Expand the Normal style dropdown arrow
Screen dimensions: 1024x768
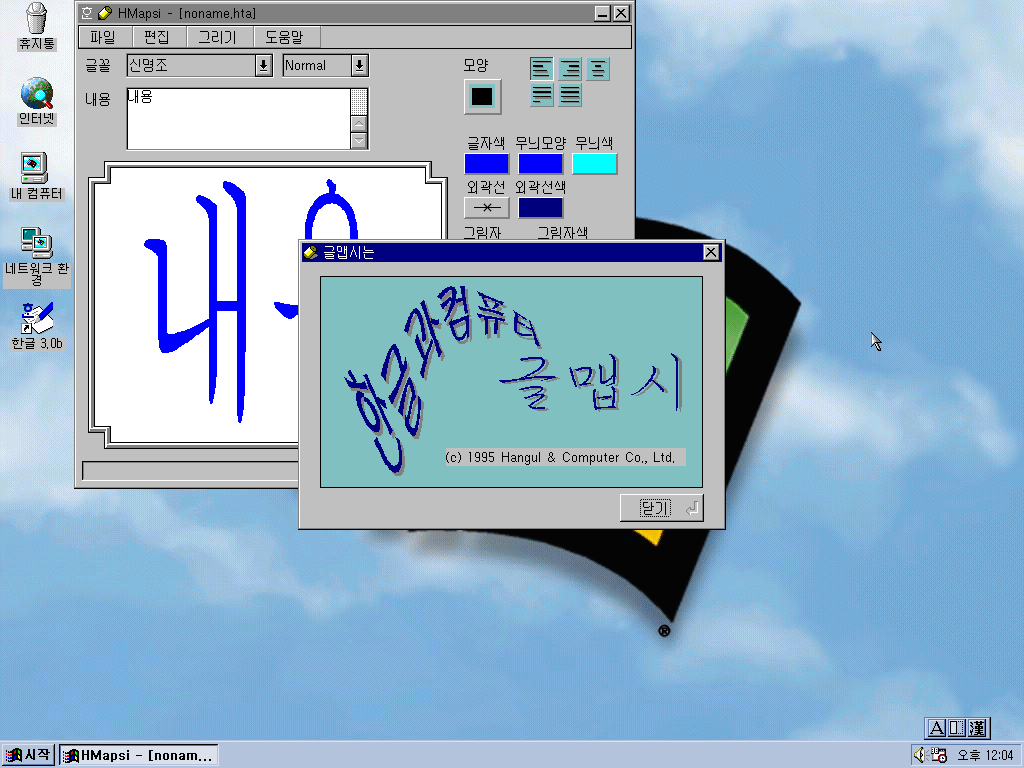point(359,65)
